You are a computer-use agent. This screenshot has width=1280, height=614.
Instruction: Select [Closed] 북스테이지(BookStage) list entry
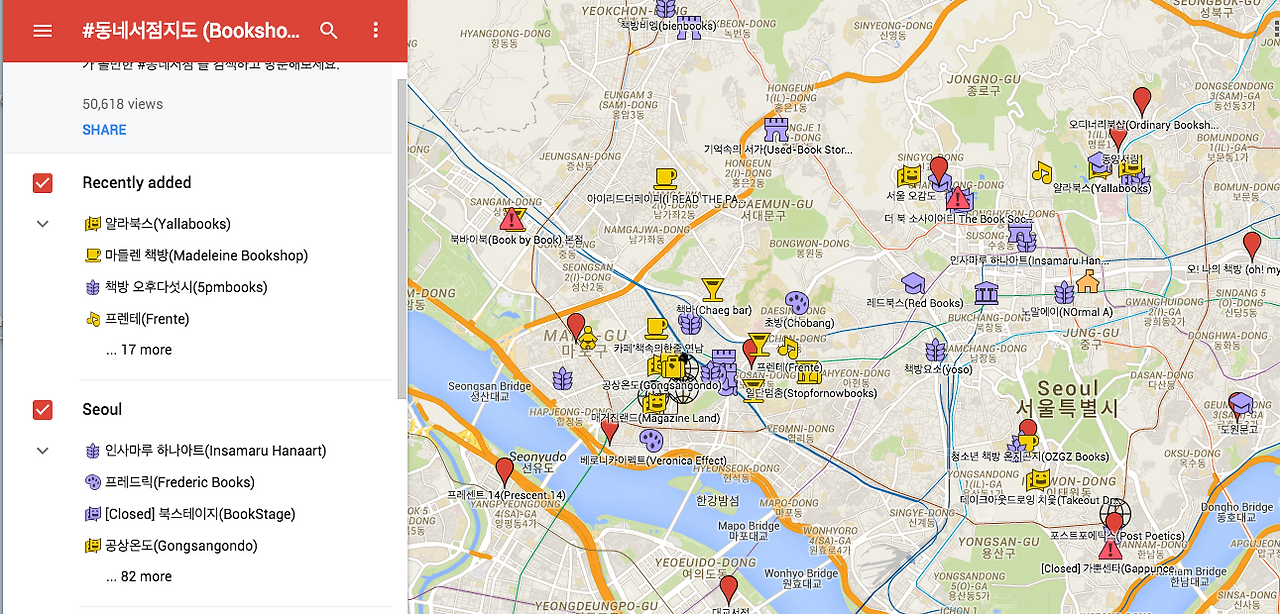[x=190, y=515]
